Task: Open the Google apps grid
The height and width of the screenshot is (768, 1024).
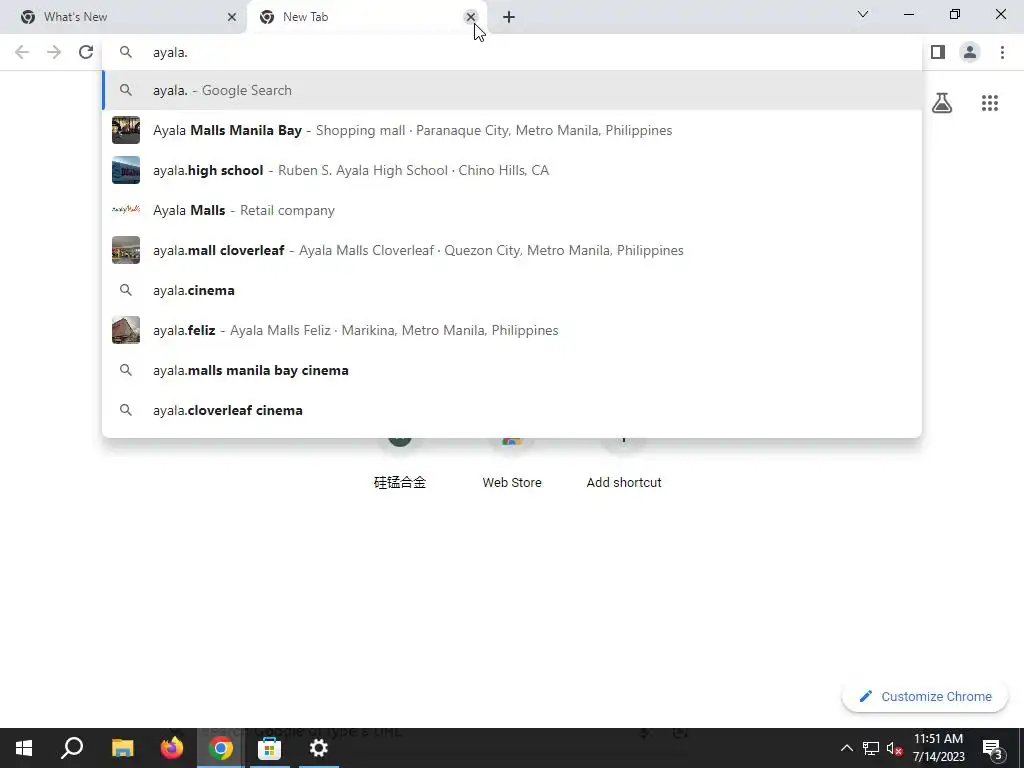Action: (x=990, y=103)
